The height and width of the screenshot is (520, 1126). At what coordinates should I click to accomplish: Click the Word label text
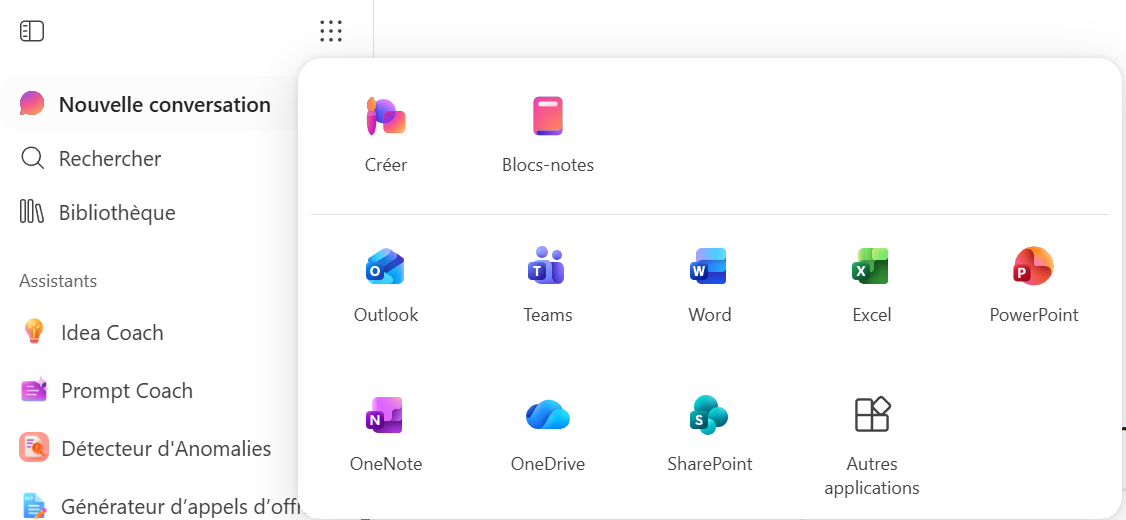pos(709,315)
